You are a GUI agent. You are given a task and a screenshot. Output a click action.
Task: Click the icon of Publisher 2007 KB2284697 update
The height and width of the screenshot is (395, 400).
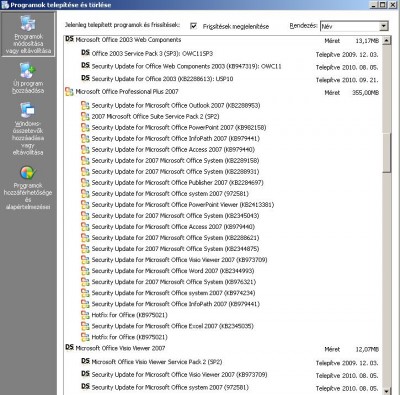[x=85, y=182]
